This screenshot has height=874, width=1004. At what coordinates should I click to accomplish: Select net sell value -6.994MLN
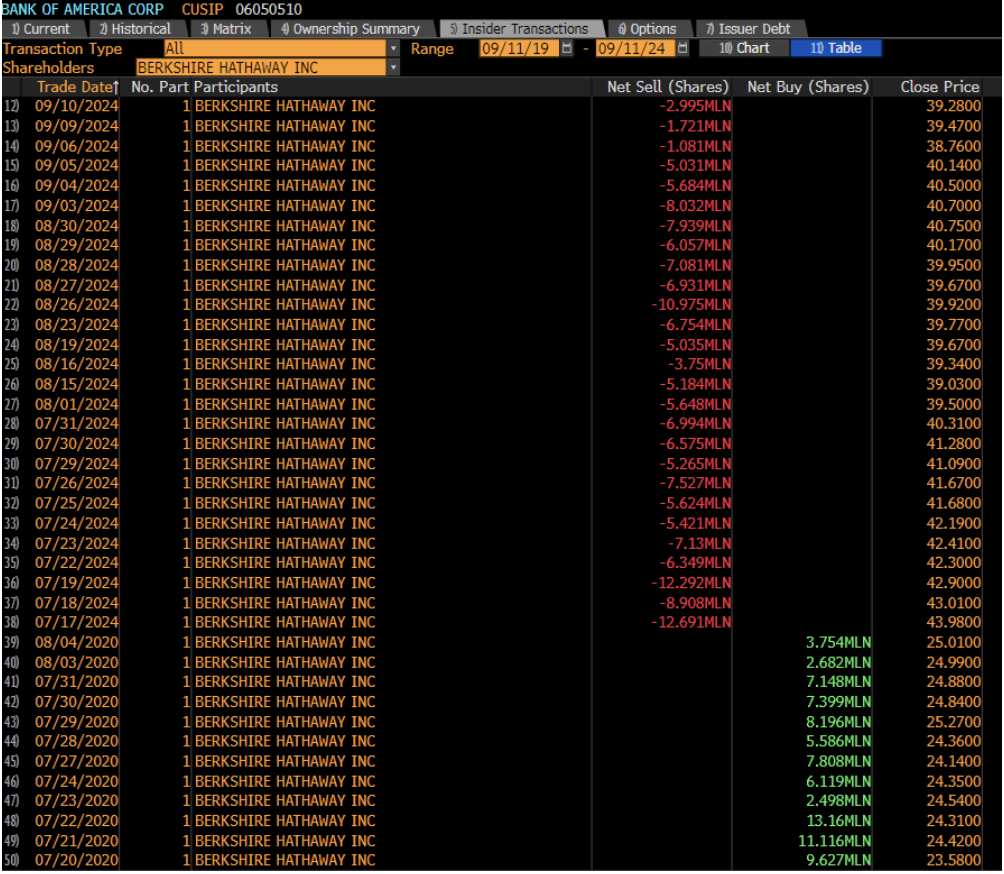point(695,424)
